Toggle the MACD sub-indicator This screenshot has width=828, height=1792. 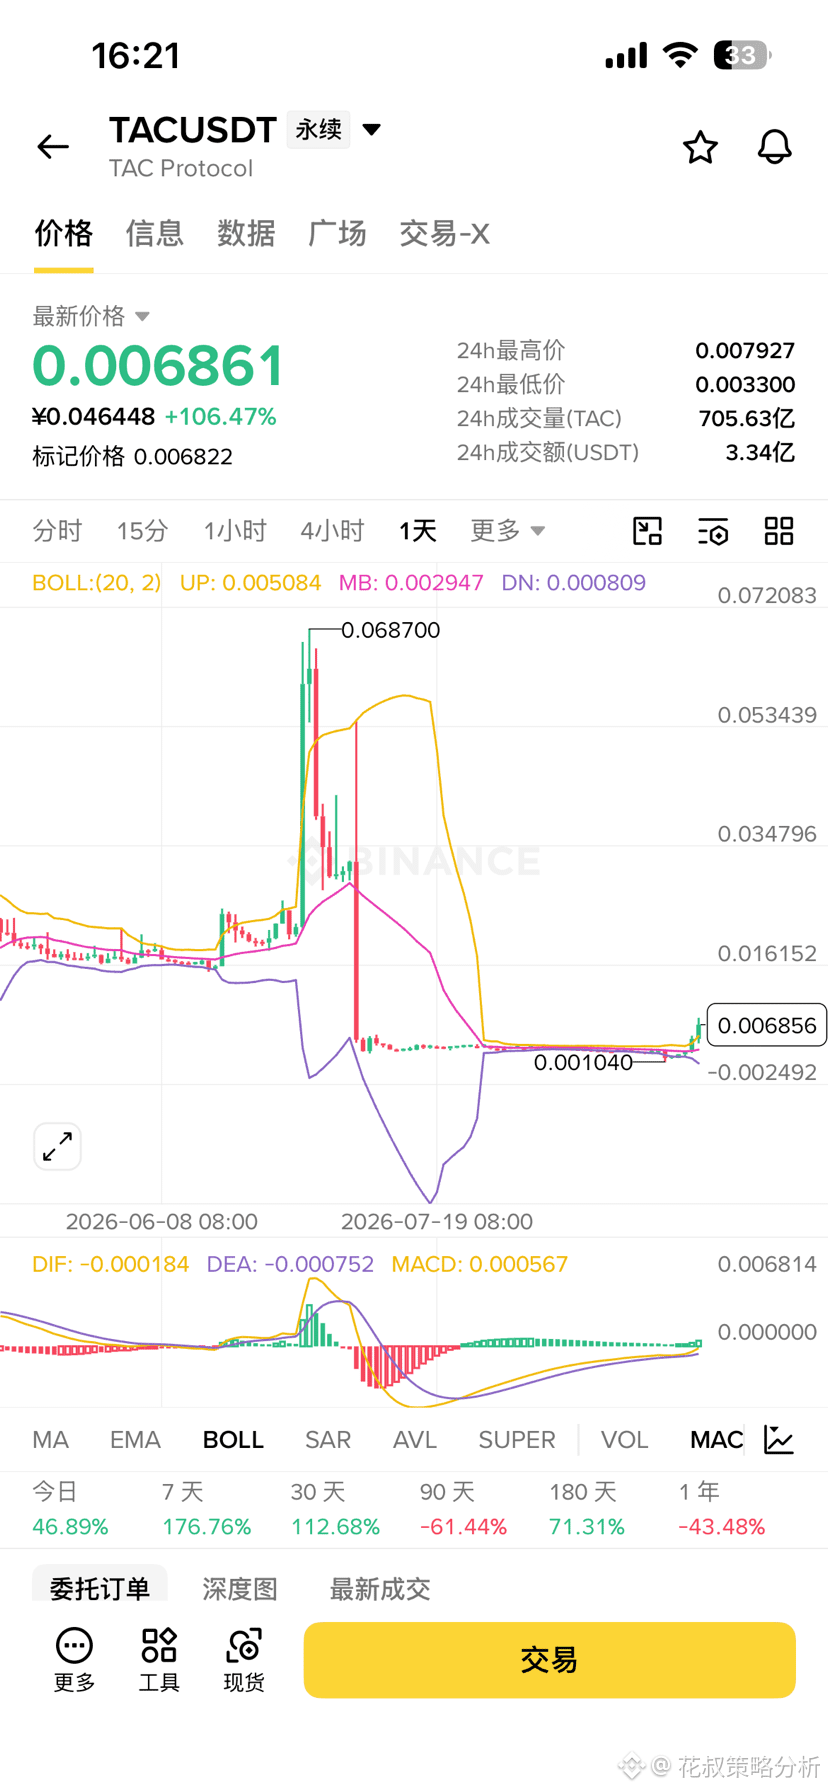716,1440
